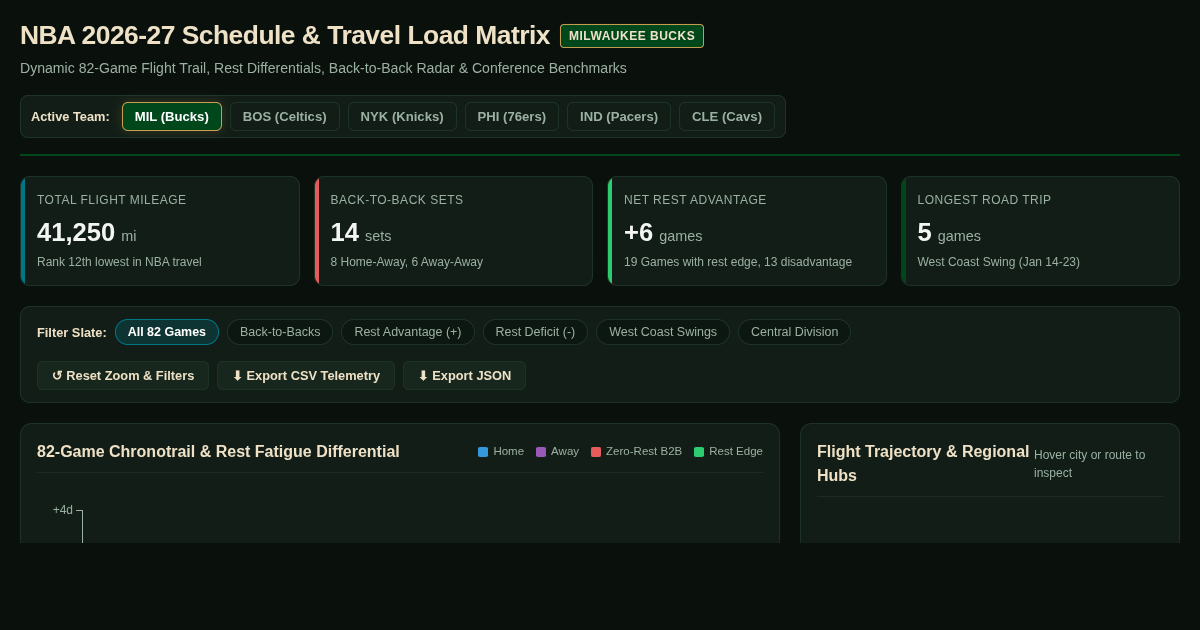The height and width of the screenshot is (630, 1200).
Task: Switch active team to BOS (Celtics)
Action: click(285, 116)
